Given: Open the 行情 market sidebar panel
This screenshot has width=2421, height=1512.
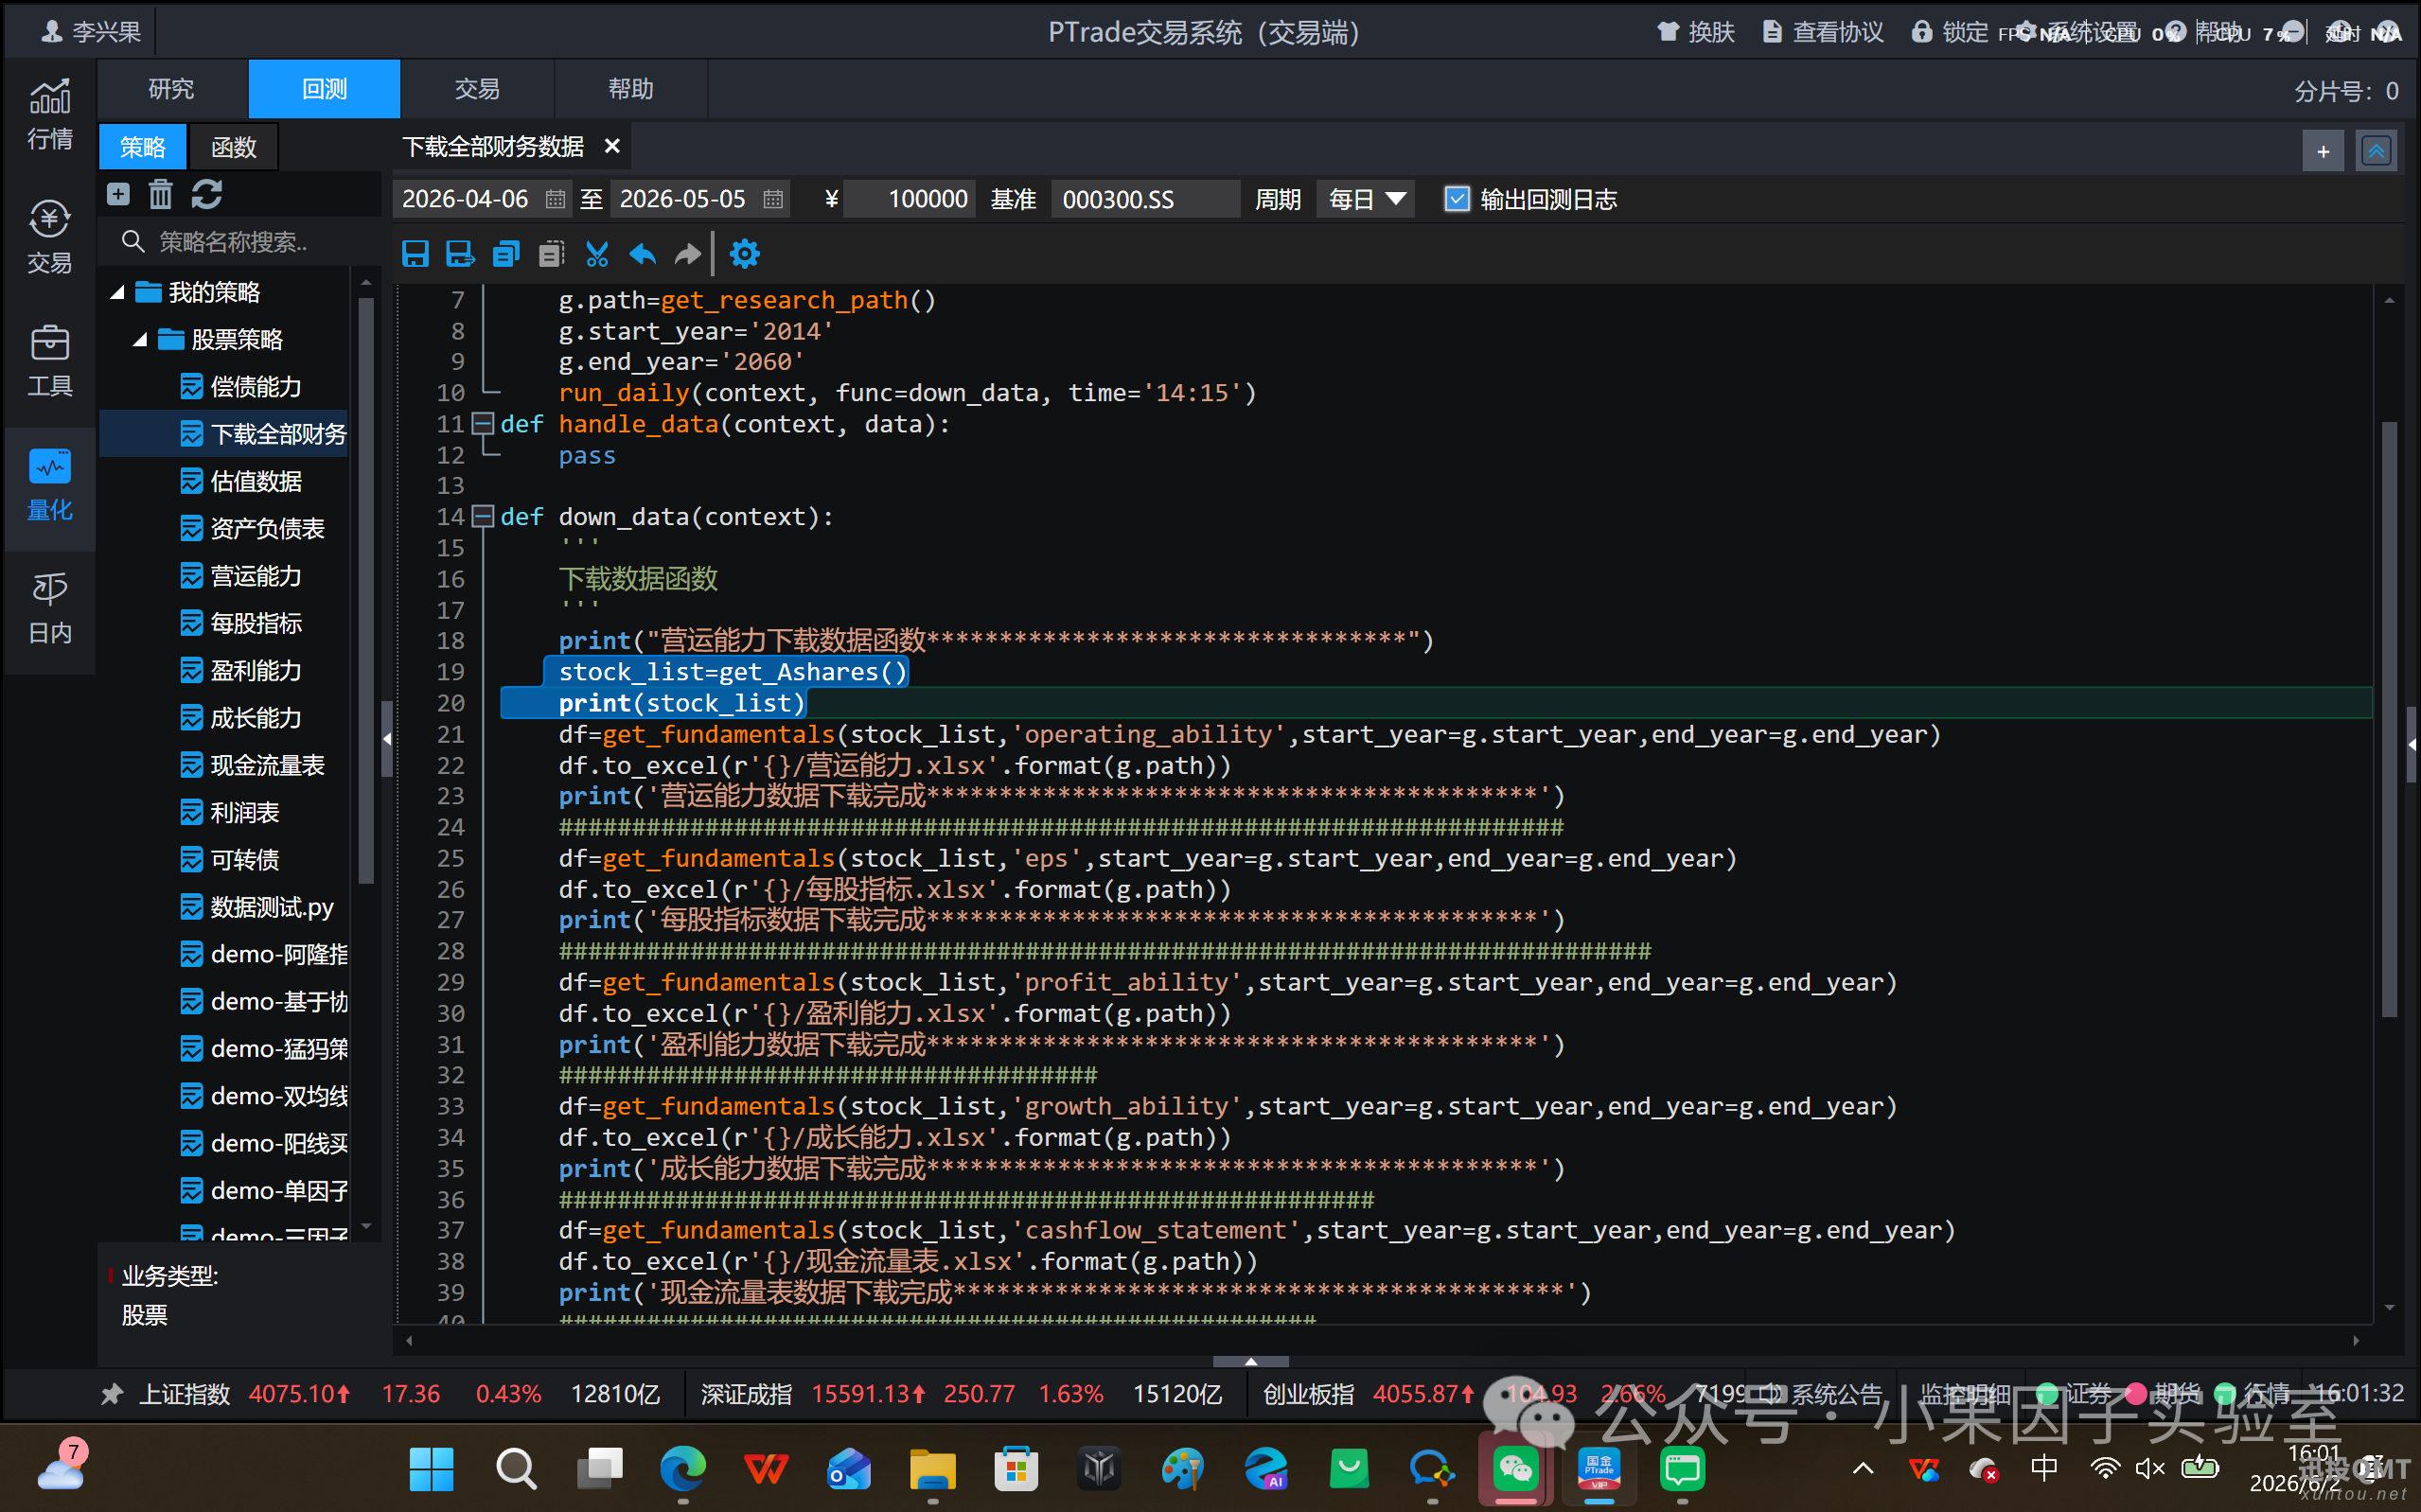Looking at the screenshot, I should [49, 114].
